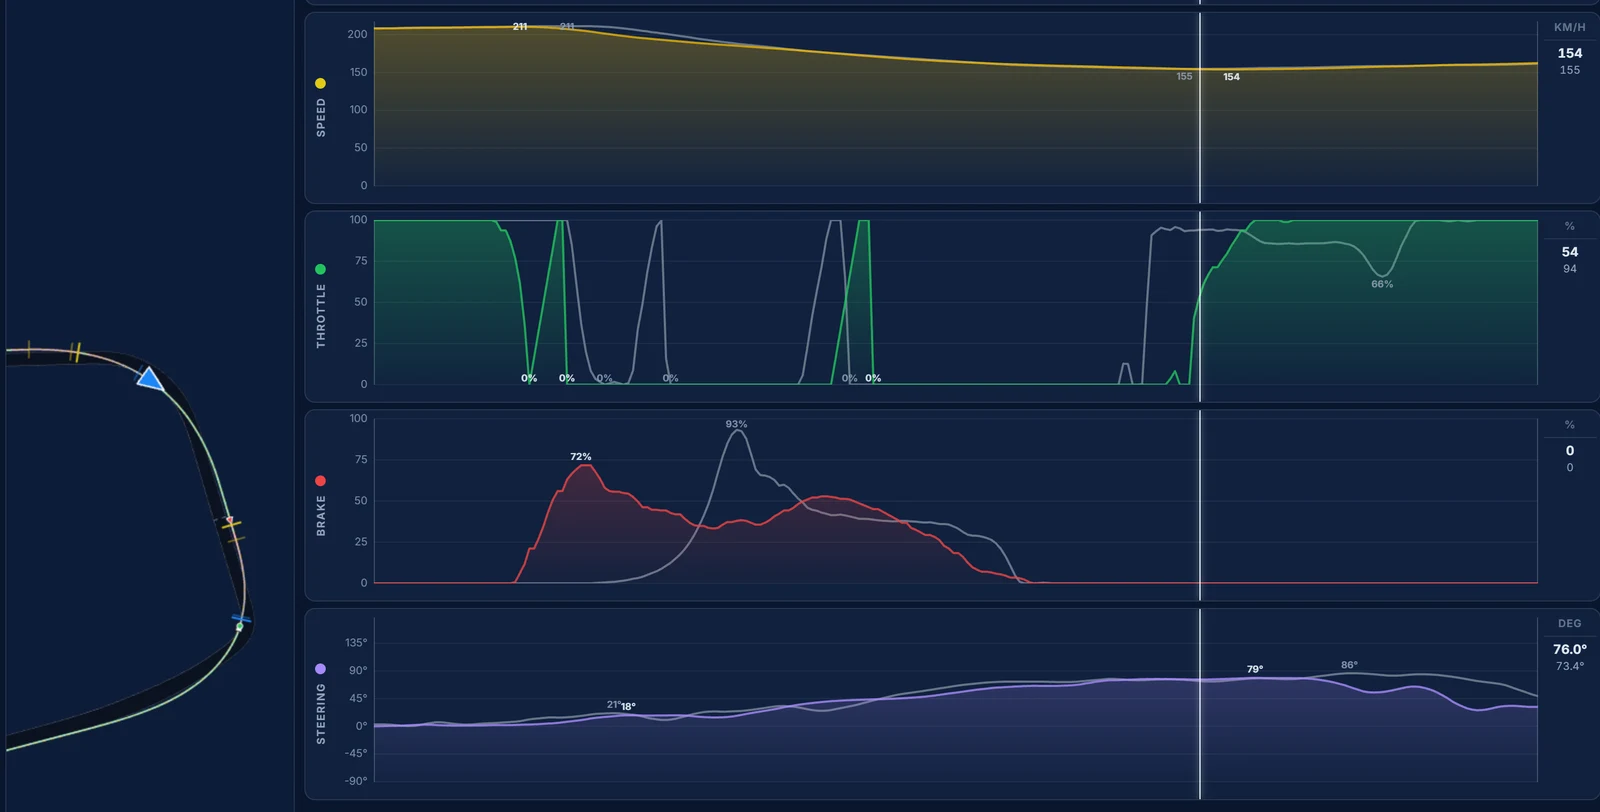Screen dimensions: 1600x812
Task: Click the 135° tick on the steering axis
Action: click(x=356, y=642)
